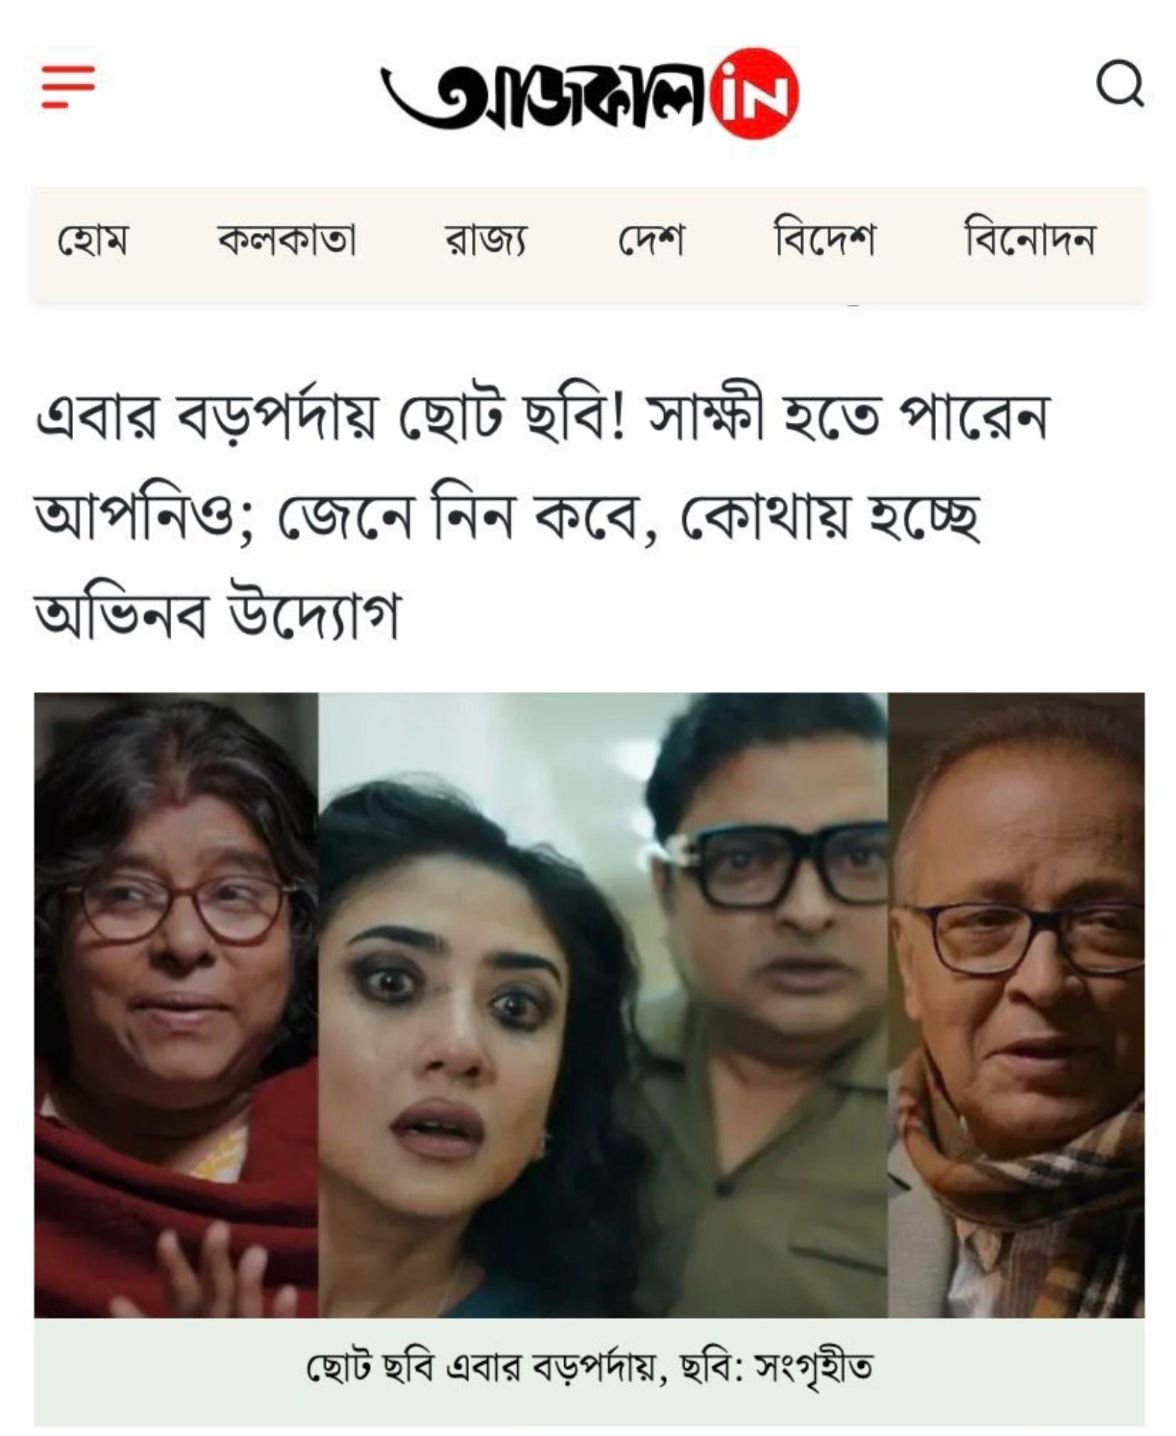
Task: Go to the দেশ section
Action: (650, 241)
